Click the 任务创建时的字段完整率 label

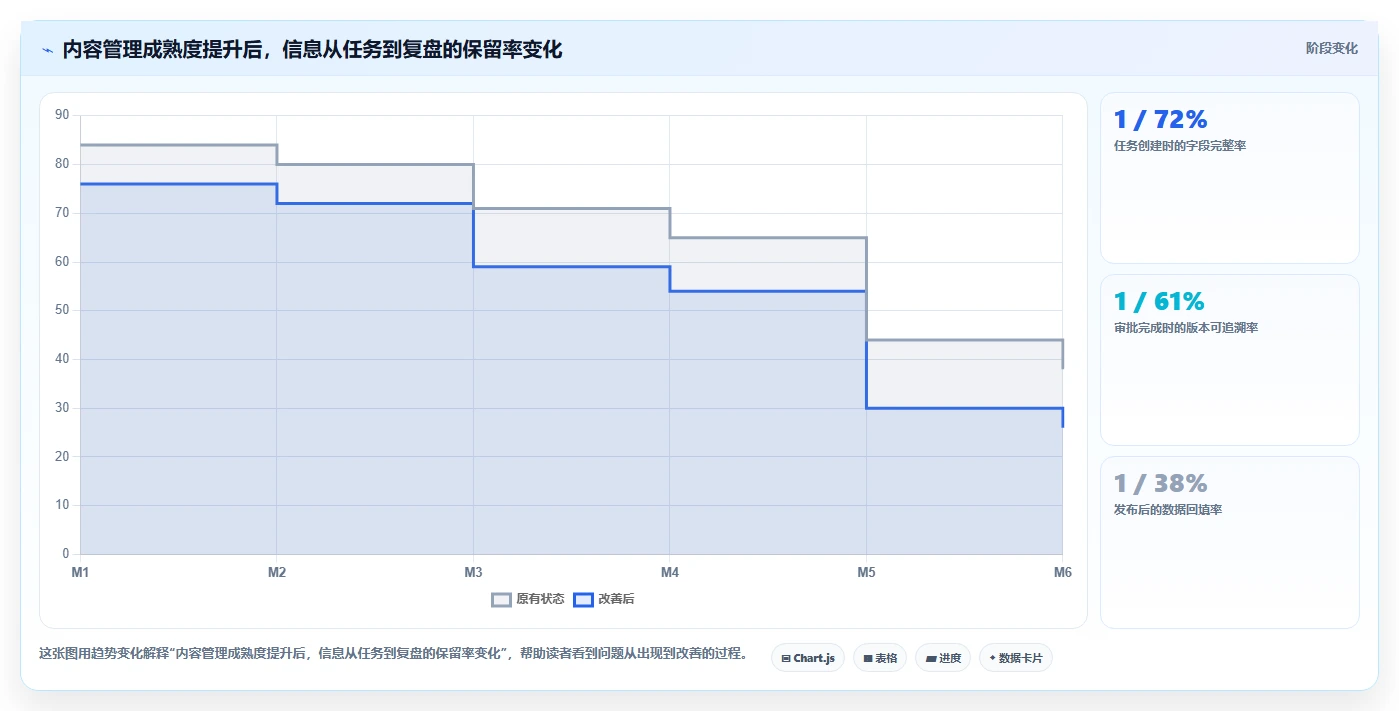(1180, 146)
